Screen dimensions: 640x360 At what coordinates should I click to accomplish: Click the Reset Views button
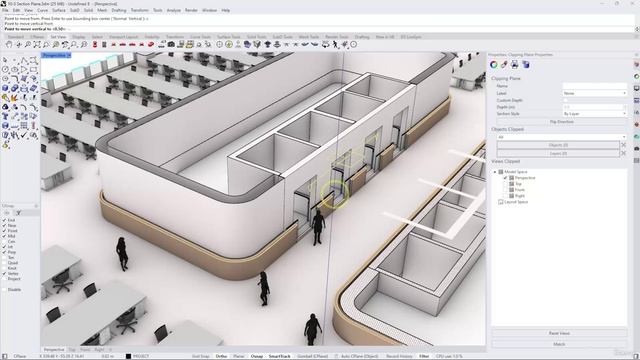point(559,333)
